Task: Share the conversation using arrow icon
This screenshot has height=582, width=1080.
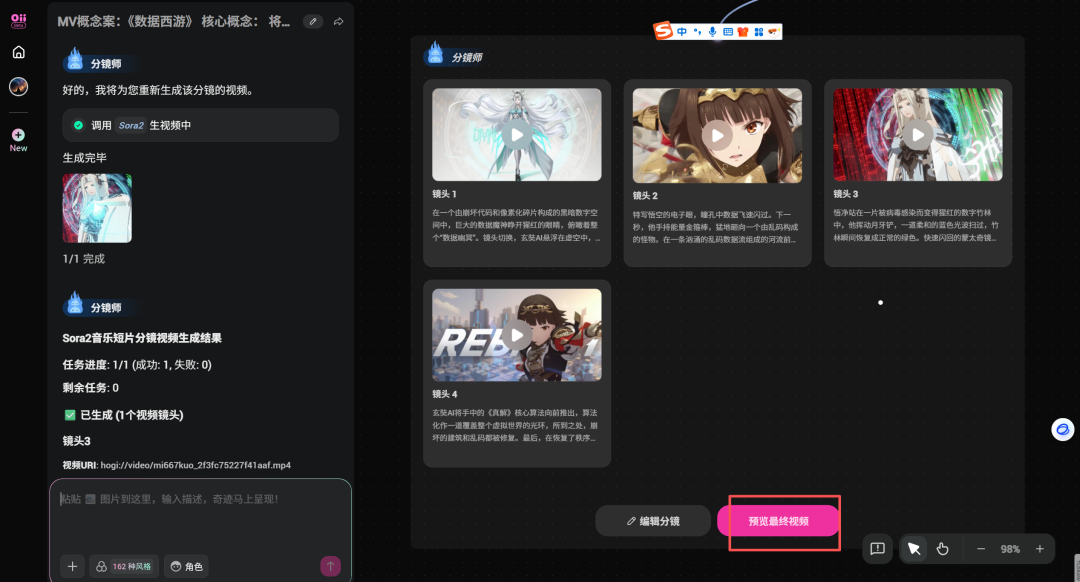Action: click(x=339, y=22)
